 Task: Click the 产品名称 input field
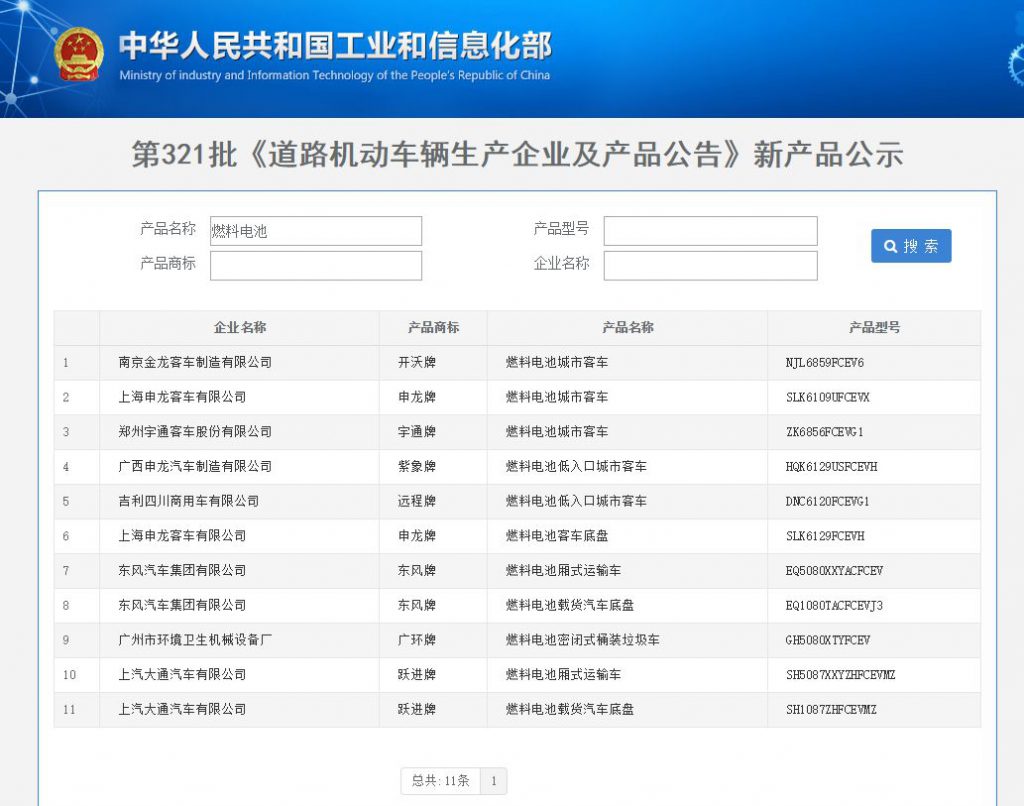click(x=315, y=231)
